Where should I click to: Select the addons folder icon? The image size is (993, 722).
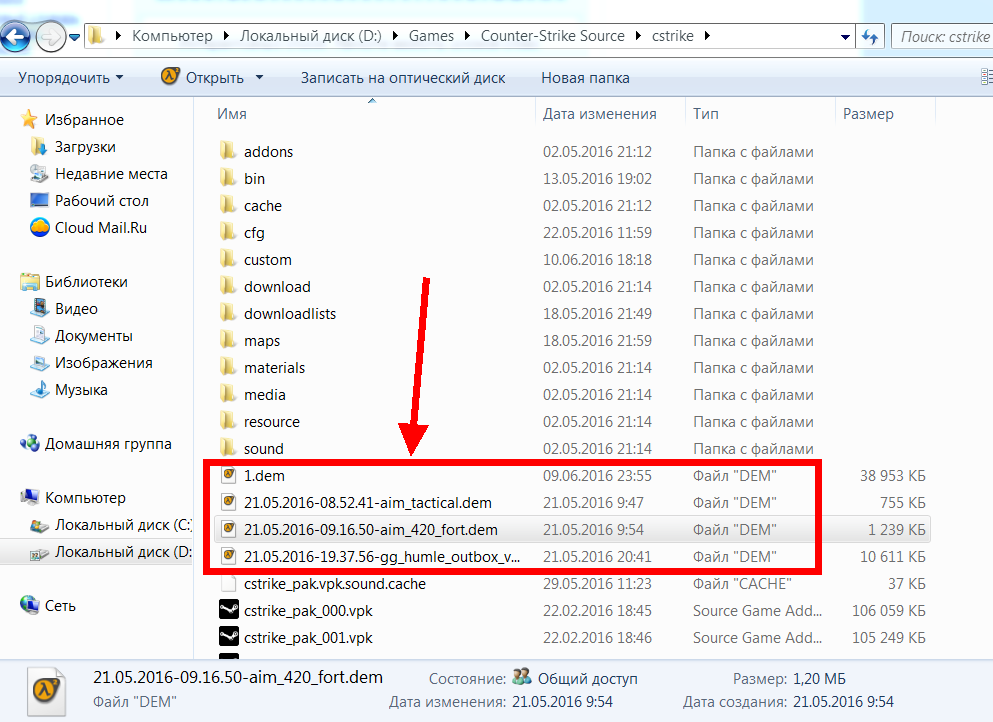tap(228, 151)
